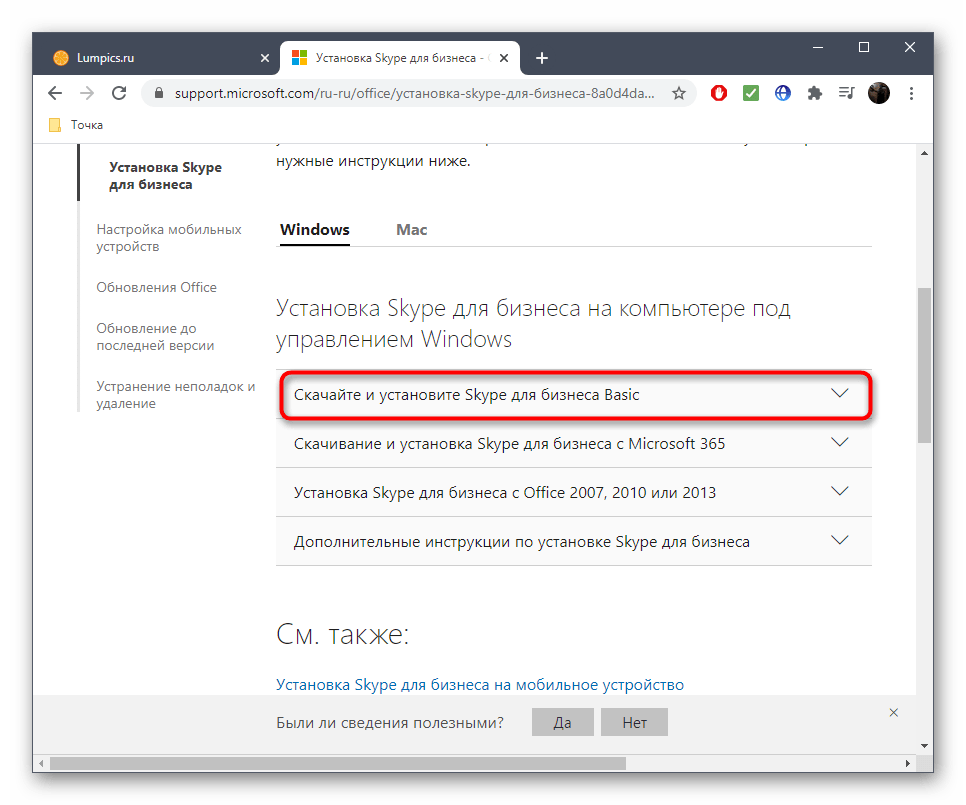Go back with the browser back arrow

point(55,93)
